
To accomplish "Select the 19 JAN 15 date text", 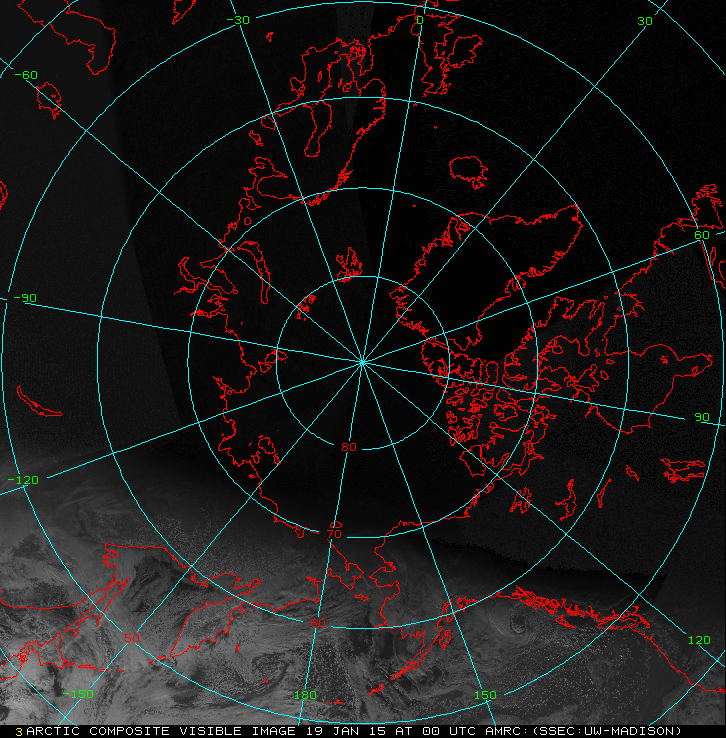I will point(345,731).
